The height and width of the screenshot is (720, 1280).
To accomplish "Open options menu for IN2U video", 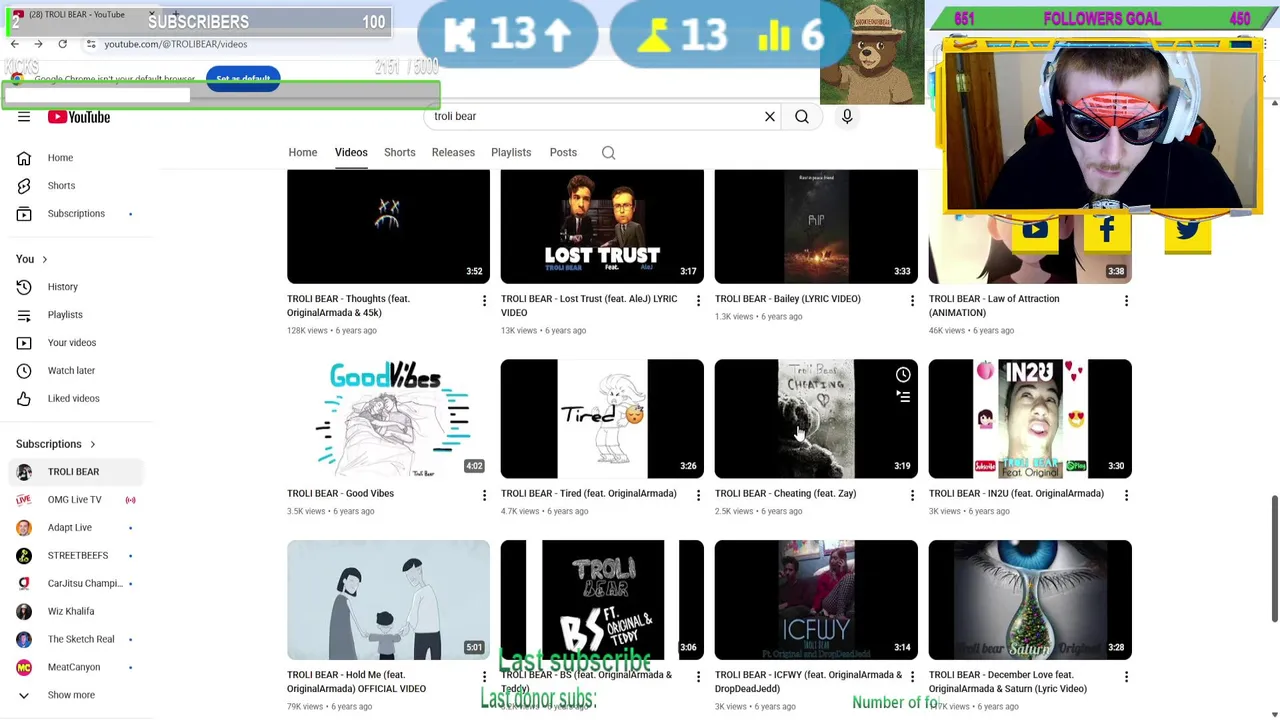I will (1126, 495).
